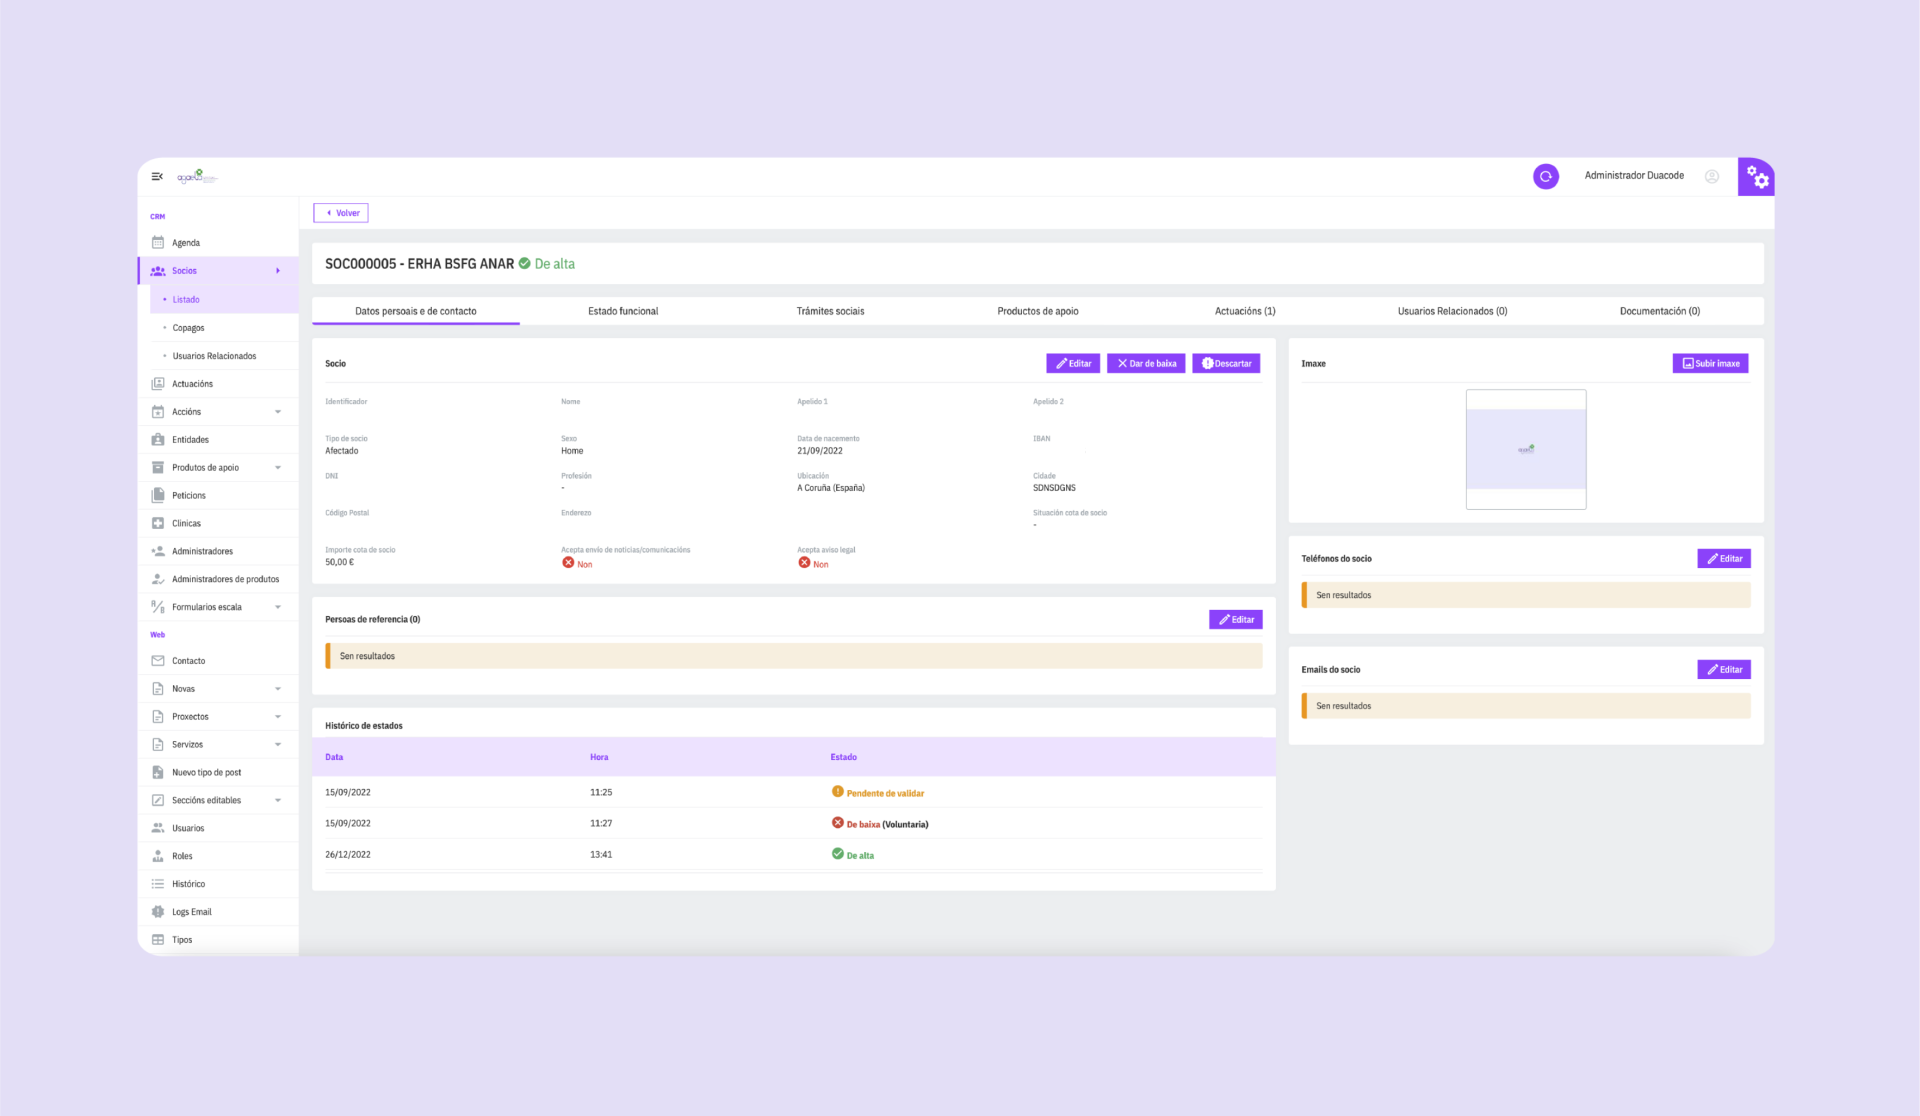This screenshot has height=1116, width=1920.
Task: Collapse the sidebar with the hamburger icon
Action: [x=157, y=176]
